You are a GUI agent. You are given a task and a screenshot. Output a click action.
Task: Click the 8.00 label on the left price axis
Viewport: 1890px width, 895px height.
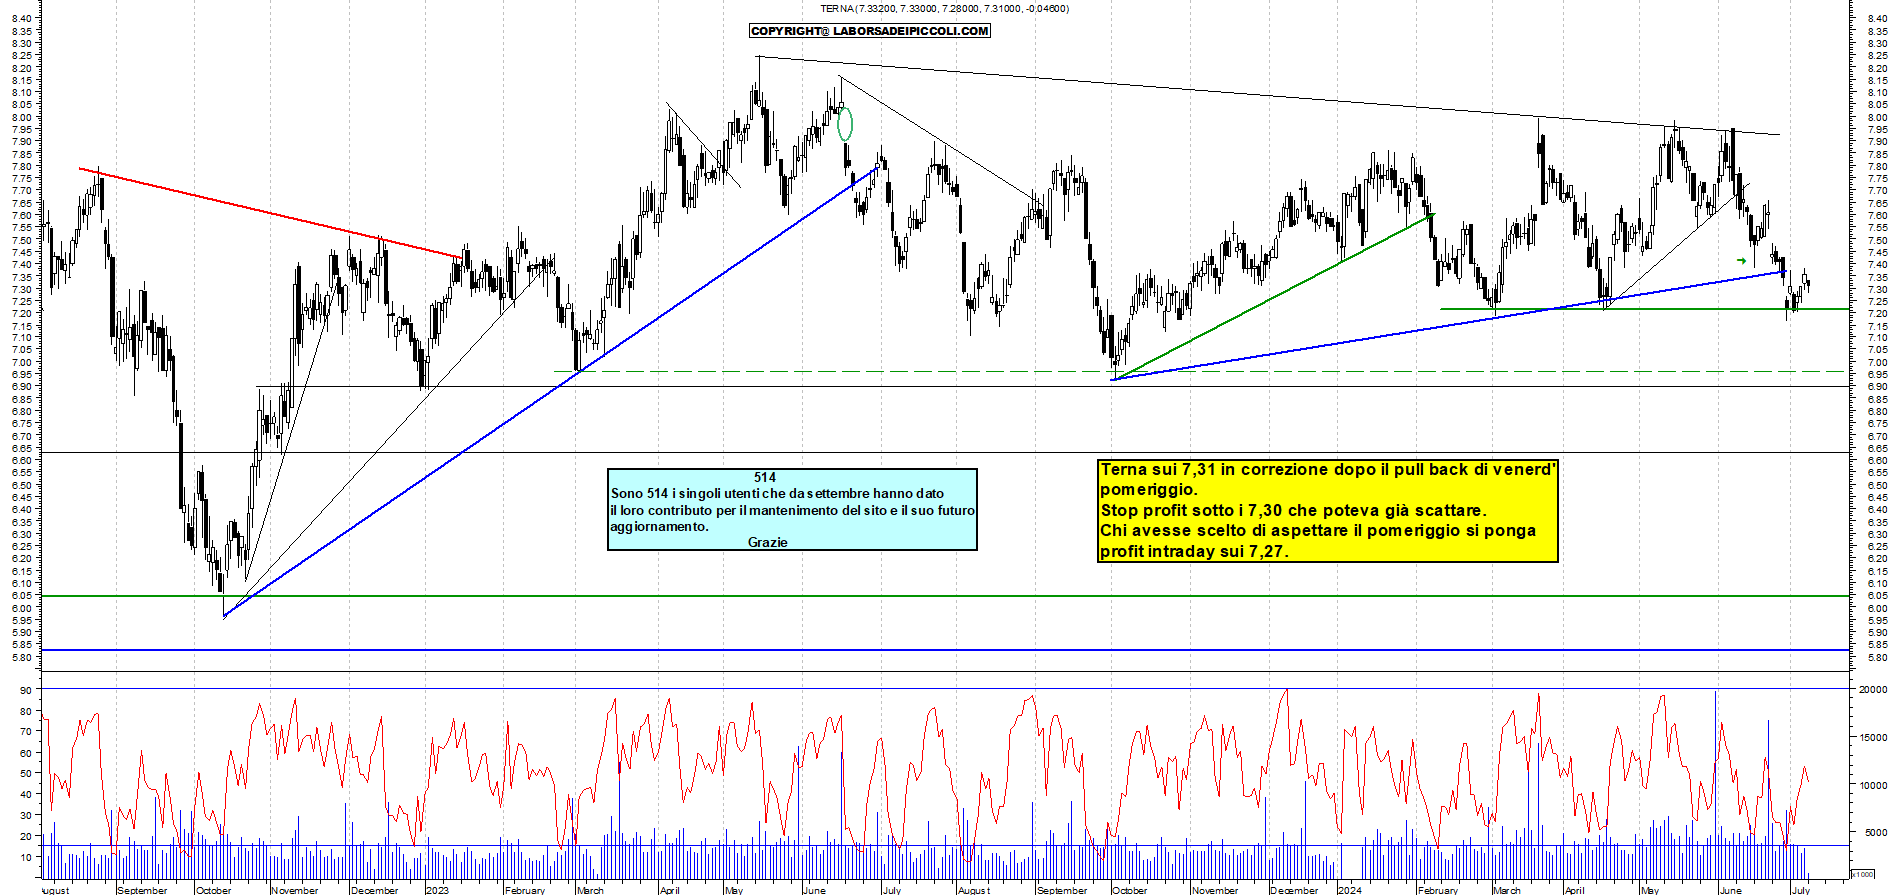(22, 117)
